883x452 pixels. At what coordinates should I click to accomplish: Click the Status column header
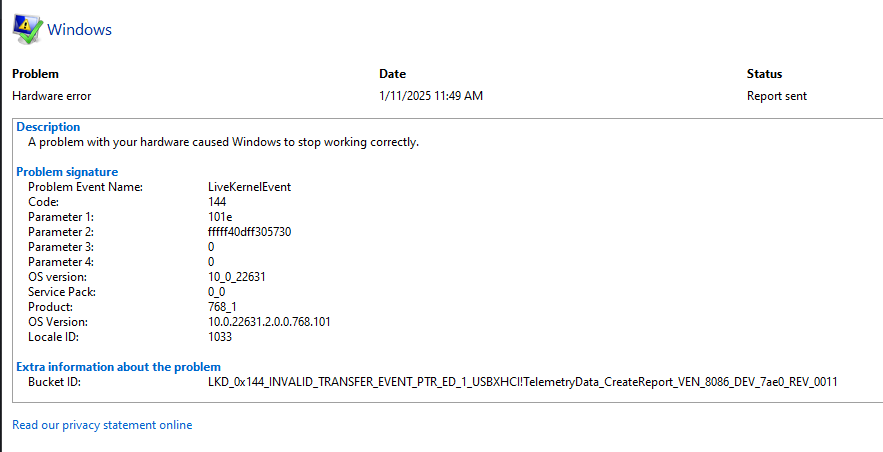(x=764, y=74)
